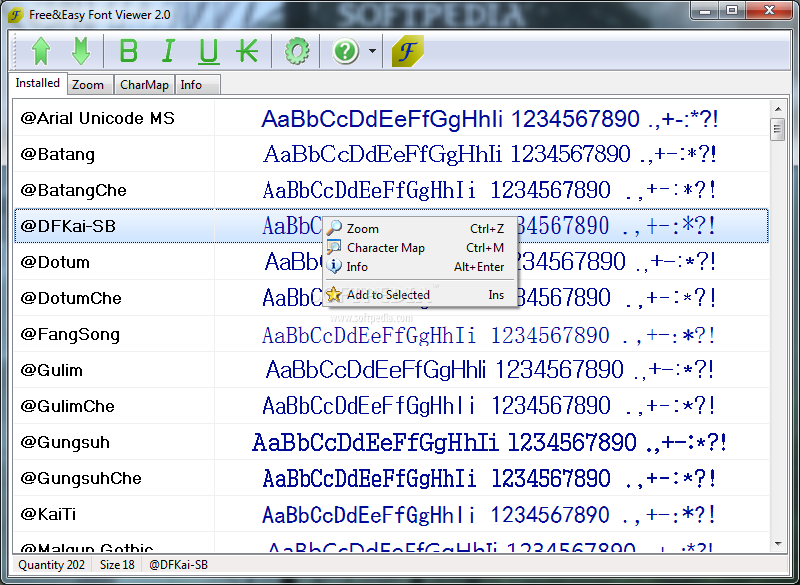
Task: Select the @BatangChe font row
Action: (391, 190)
